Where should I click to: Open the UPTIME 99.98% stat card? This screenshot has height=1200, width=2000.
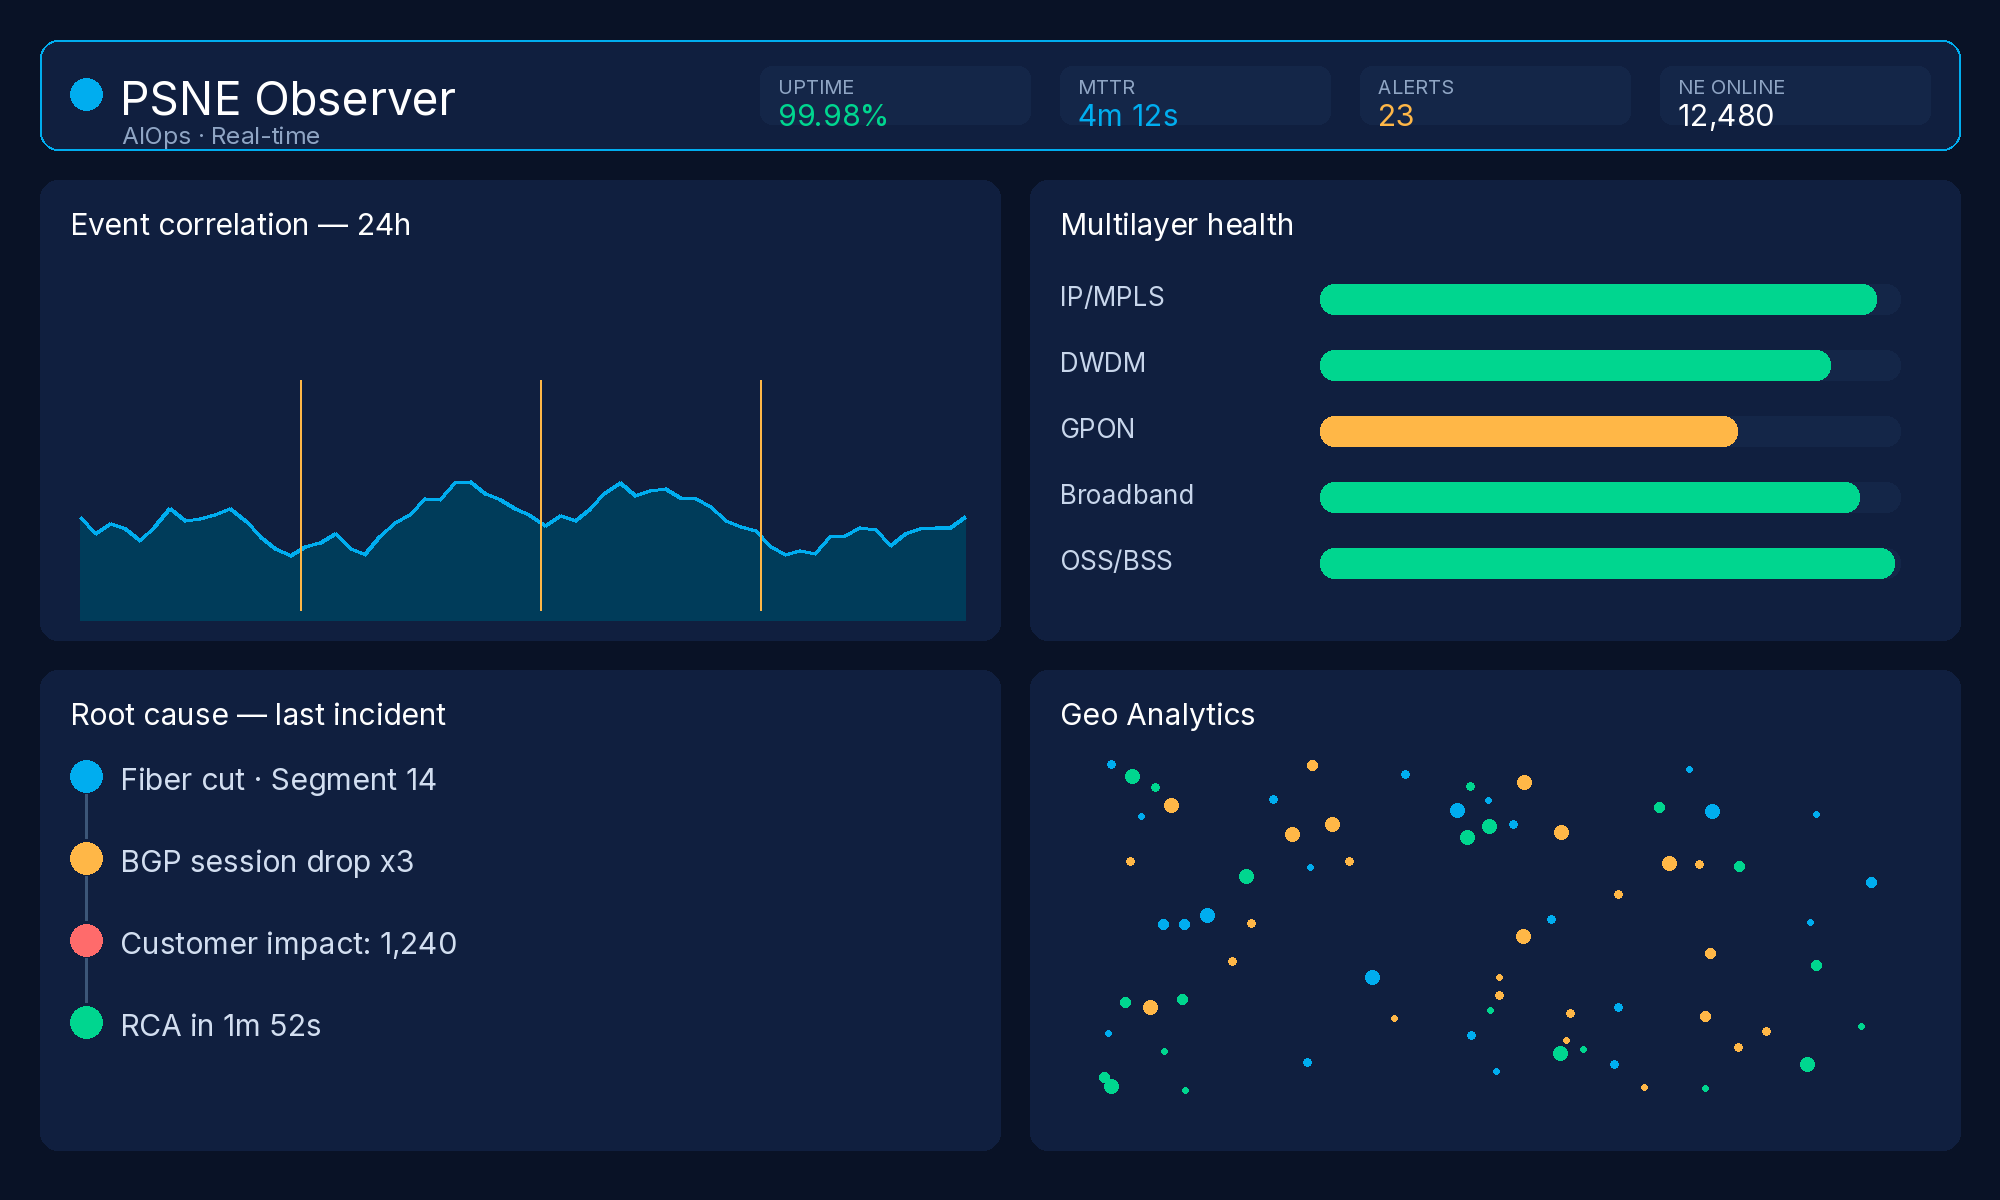click(x=895, y=96)
